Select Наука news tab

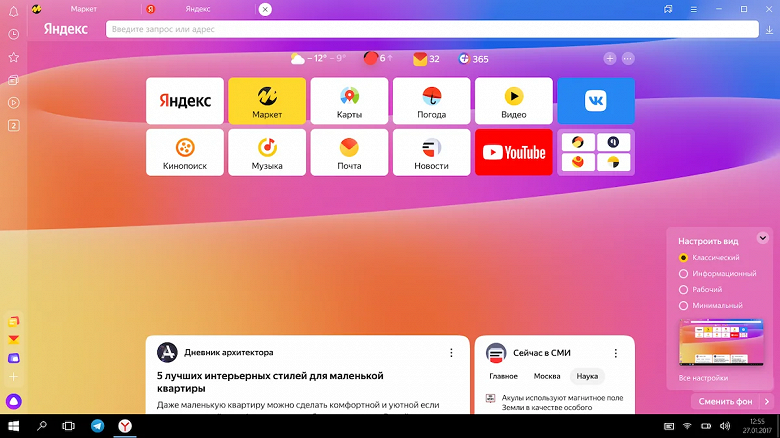click(x=587, y=376)
